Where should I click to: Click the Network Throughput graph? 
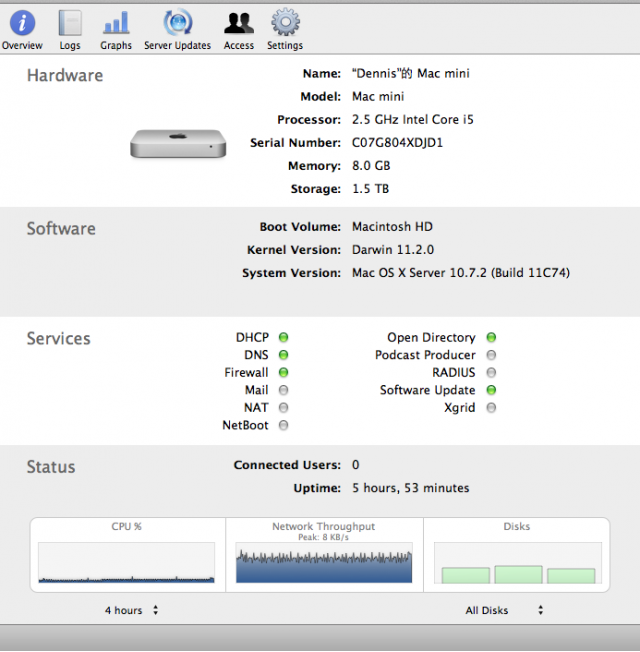[x=324, y=562]
